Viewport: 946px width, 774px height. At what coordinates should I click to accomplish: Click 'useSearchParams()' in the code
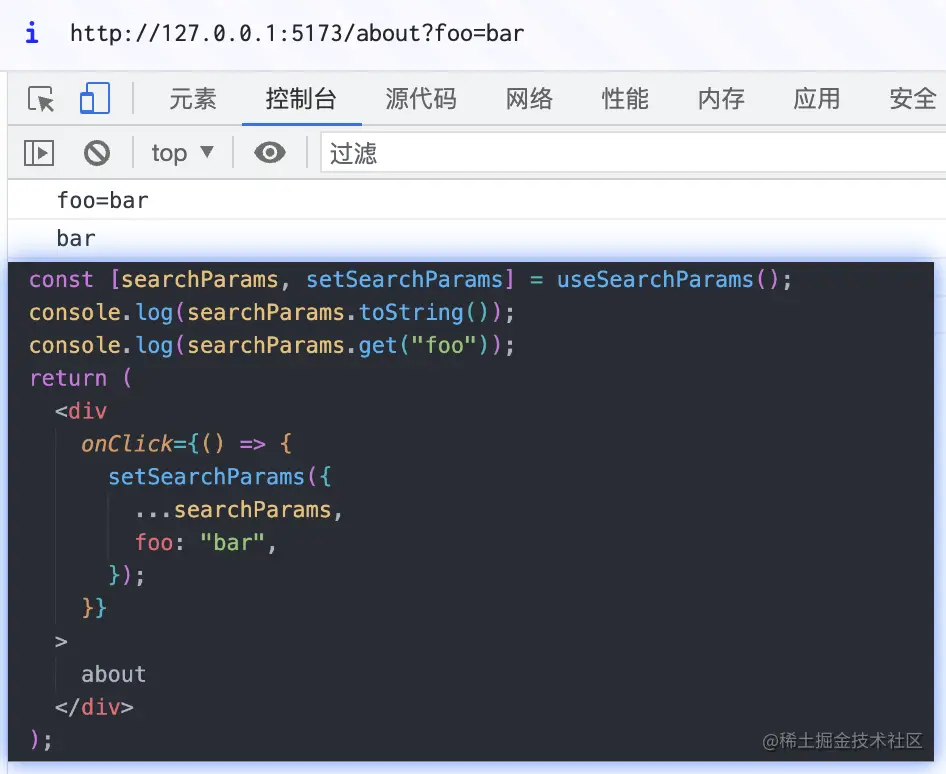(667, 279)
